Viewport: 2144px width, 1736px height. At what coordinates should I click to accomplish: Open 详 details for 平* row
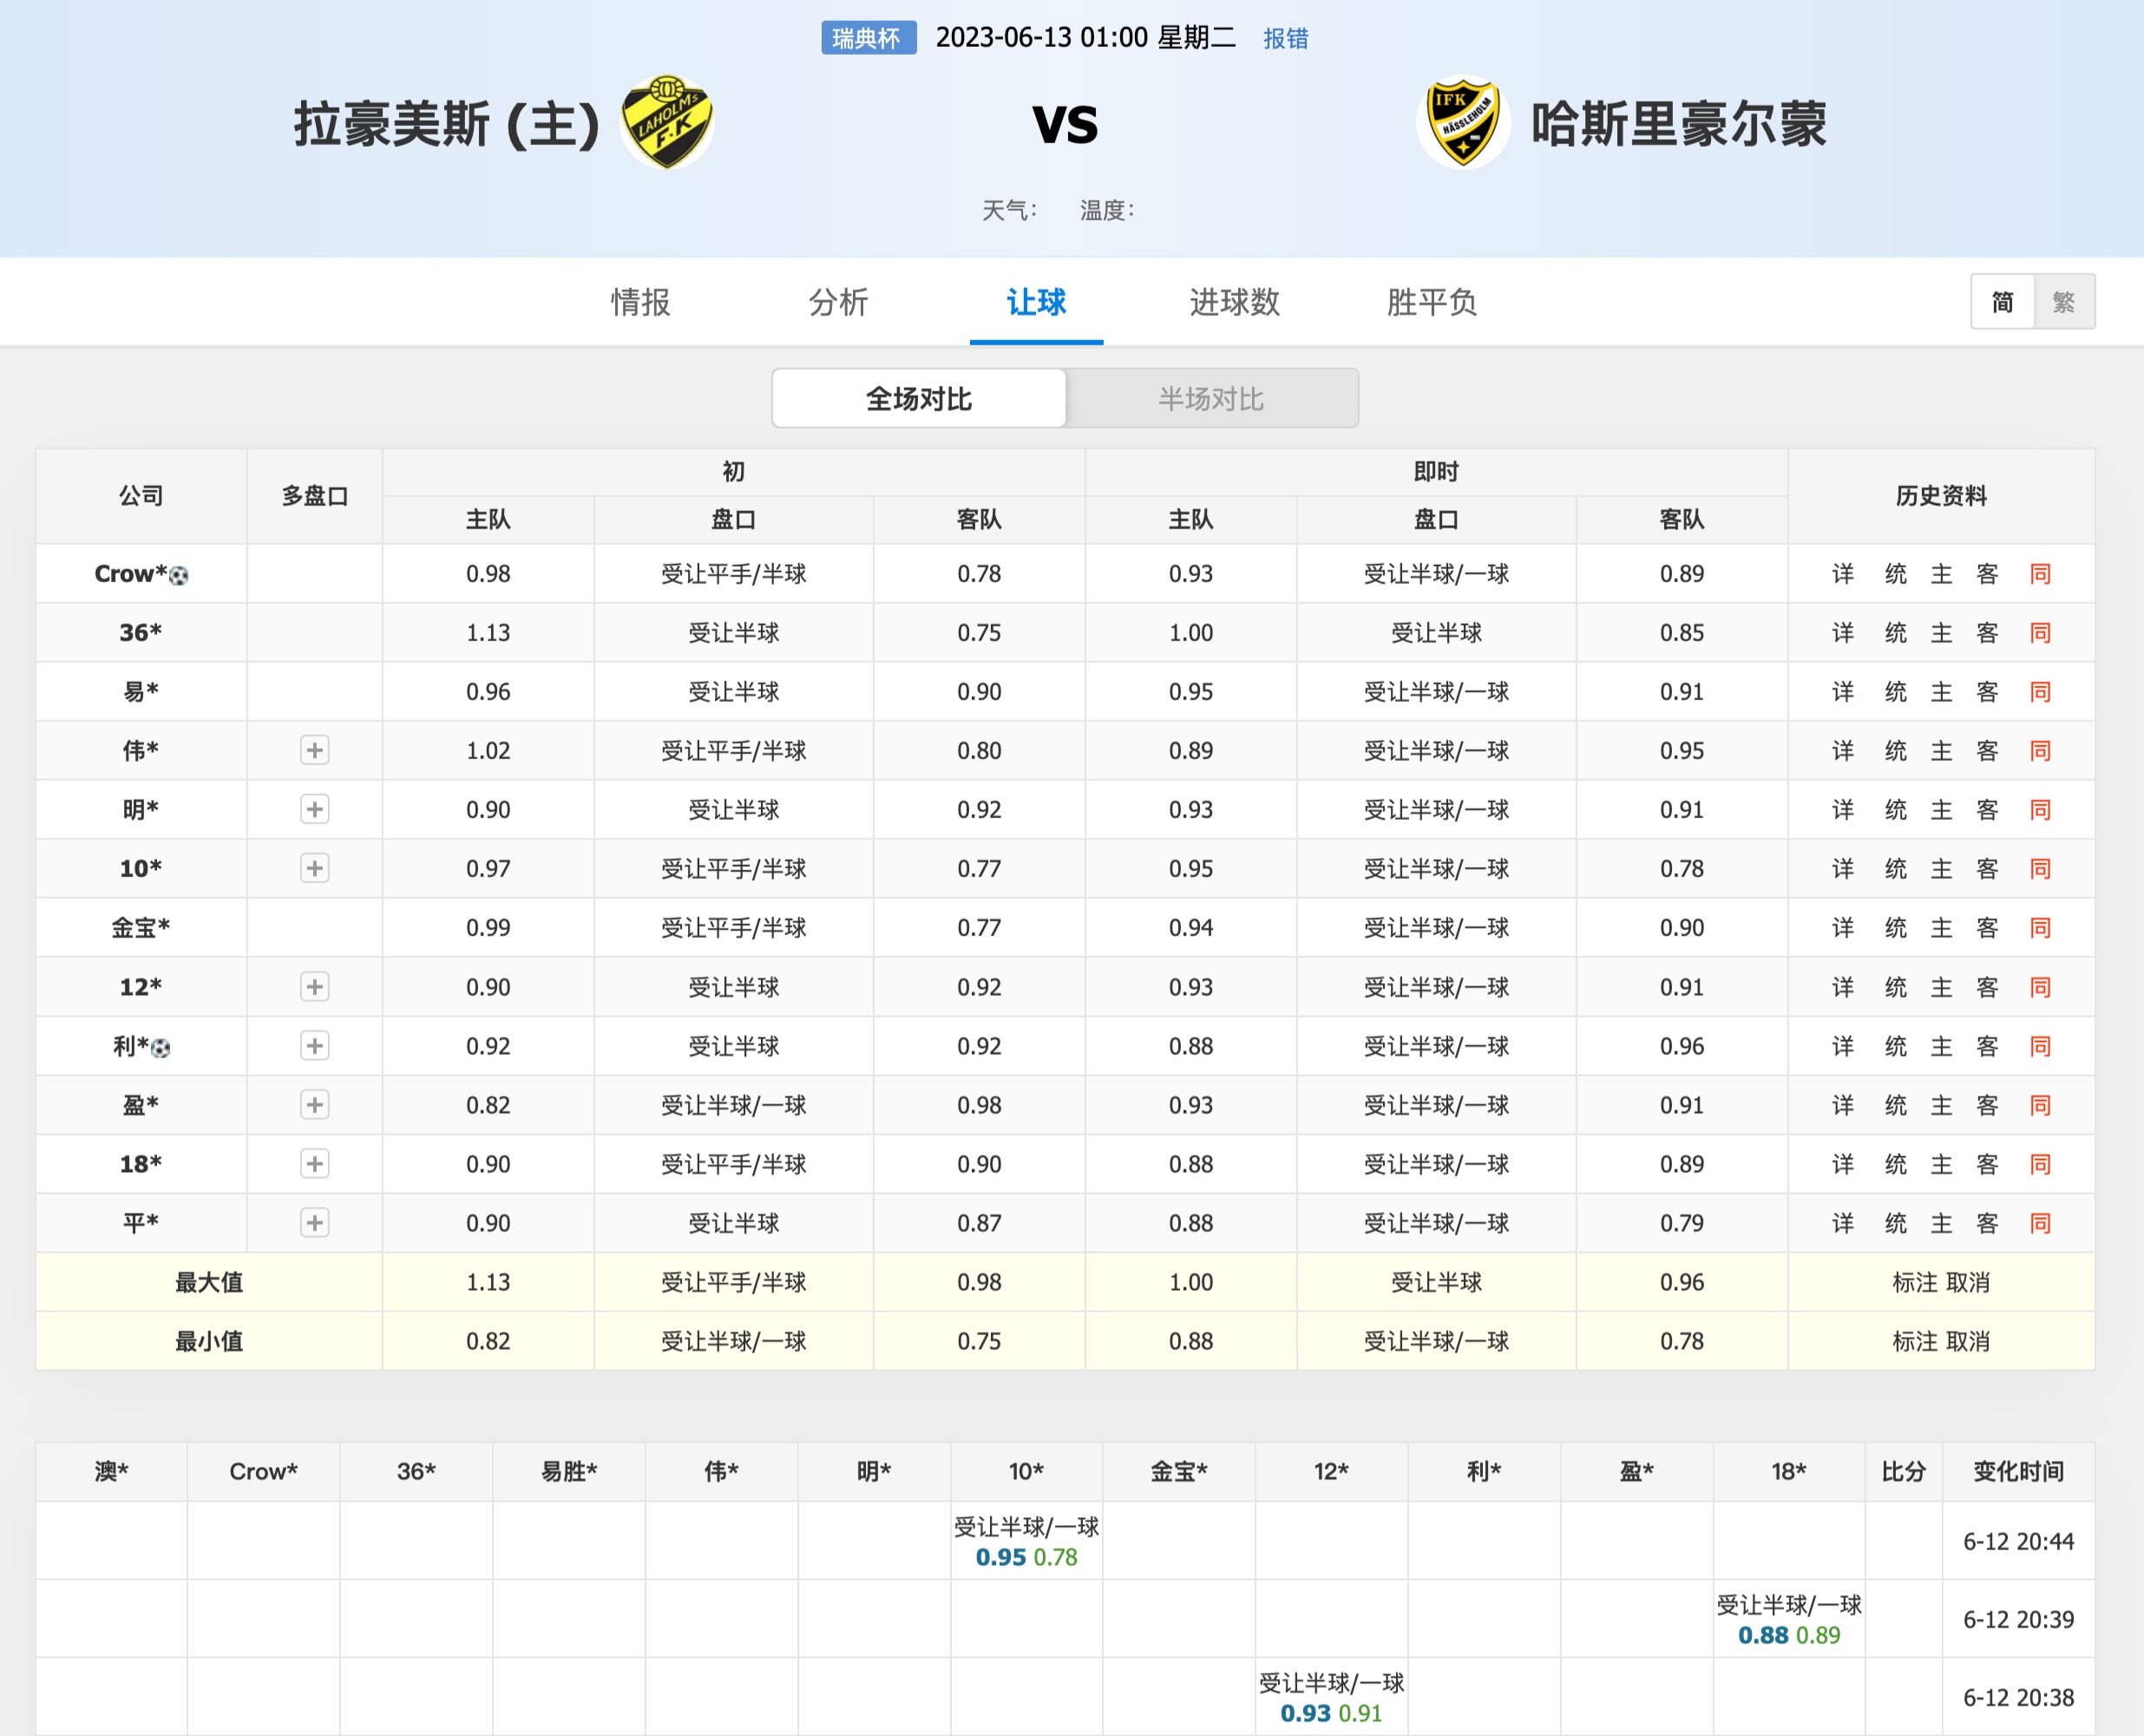coord(1843,1224)
